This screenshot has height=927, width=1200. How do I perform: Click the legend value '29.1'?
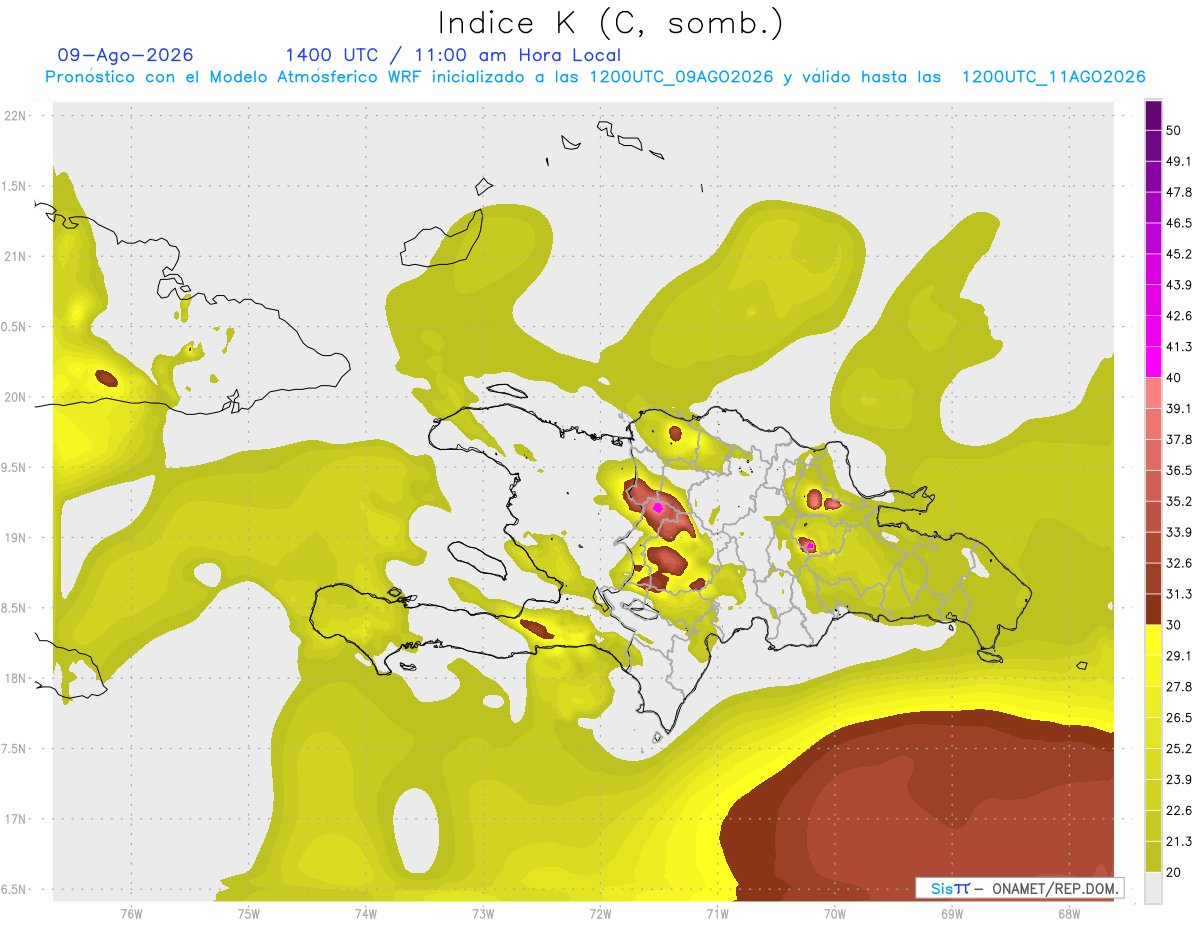tap(1179, 655)
